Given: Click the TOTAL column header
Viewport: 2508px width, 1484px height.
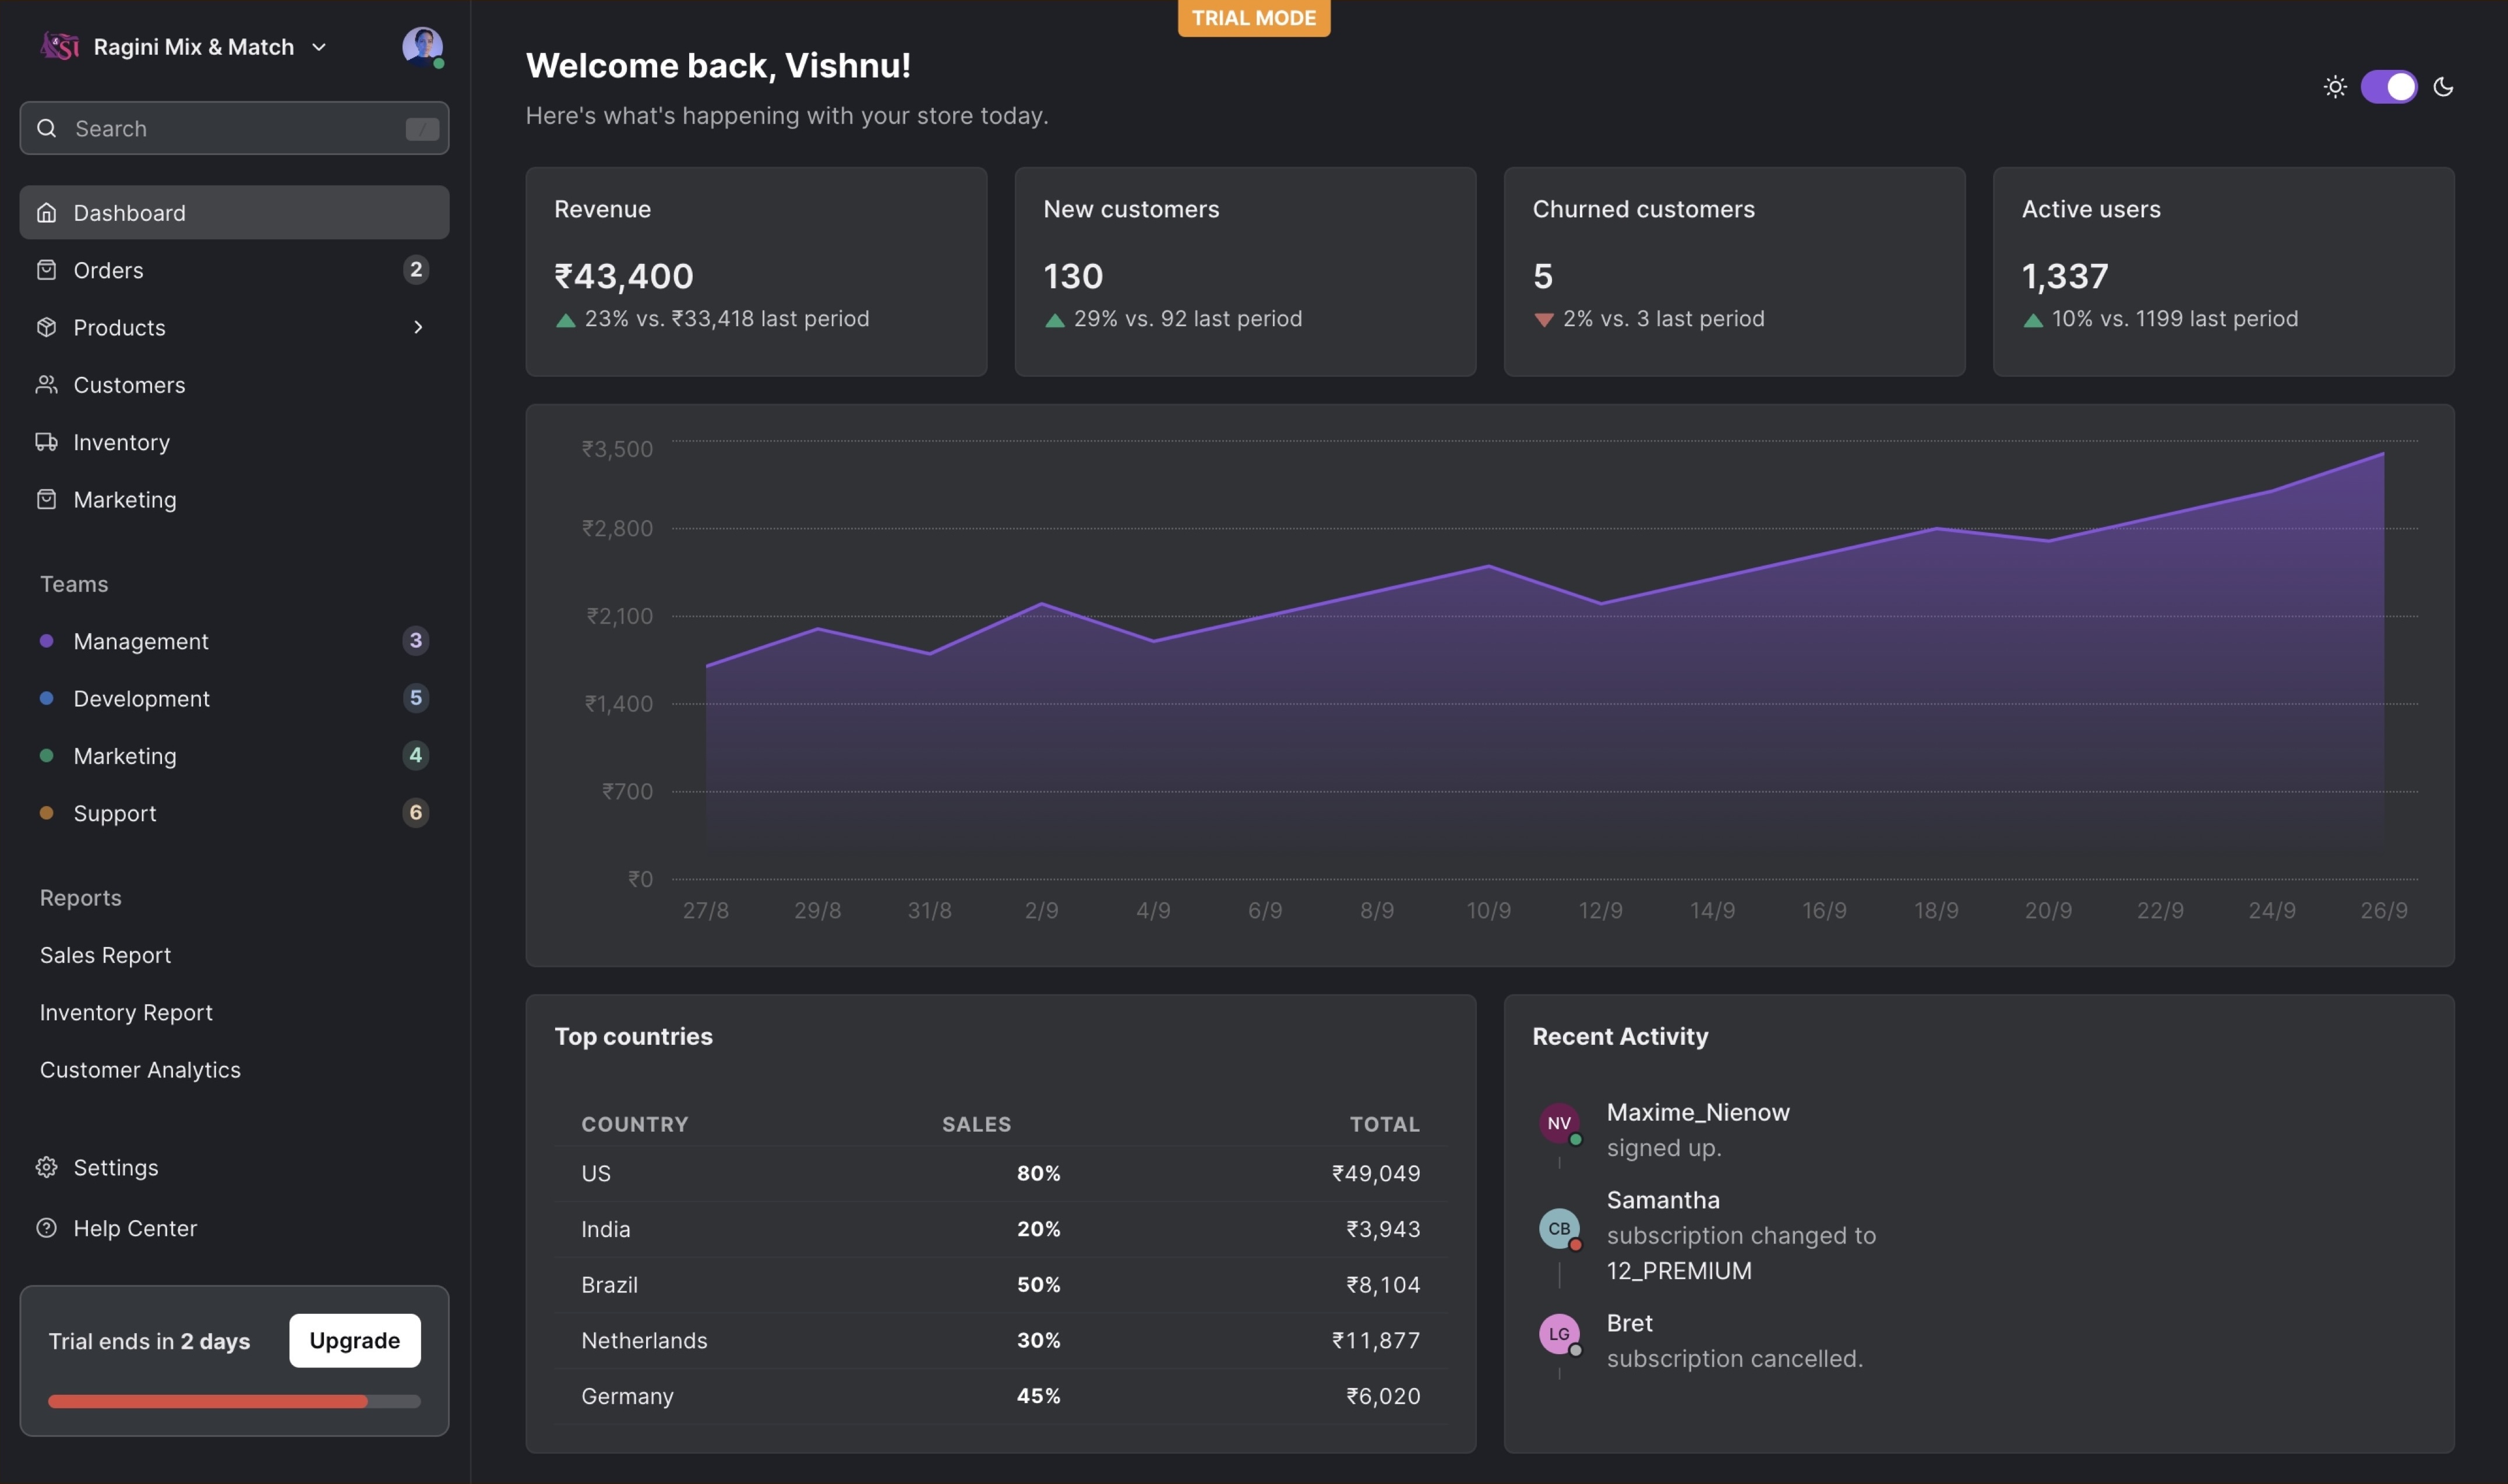Looking at the screenshot, I should [1384, 1124].
